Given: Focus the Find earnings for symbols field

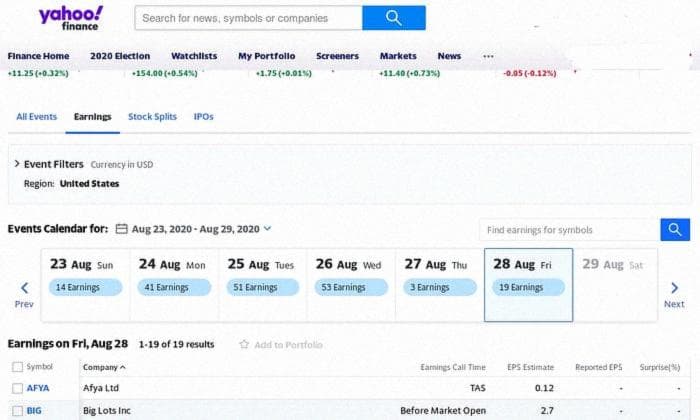Looking at the screenshot, I should 570,230.
